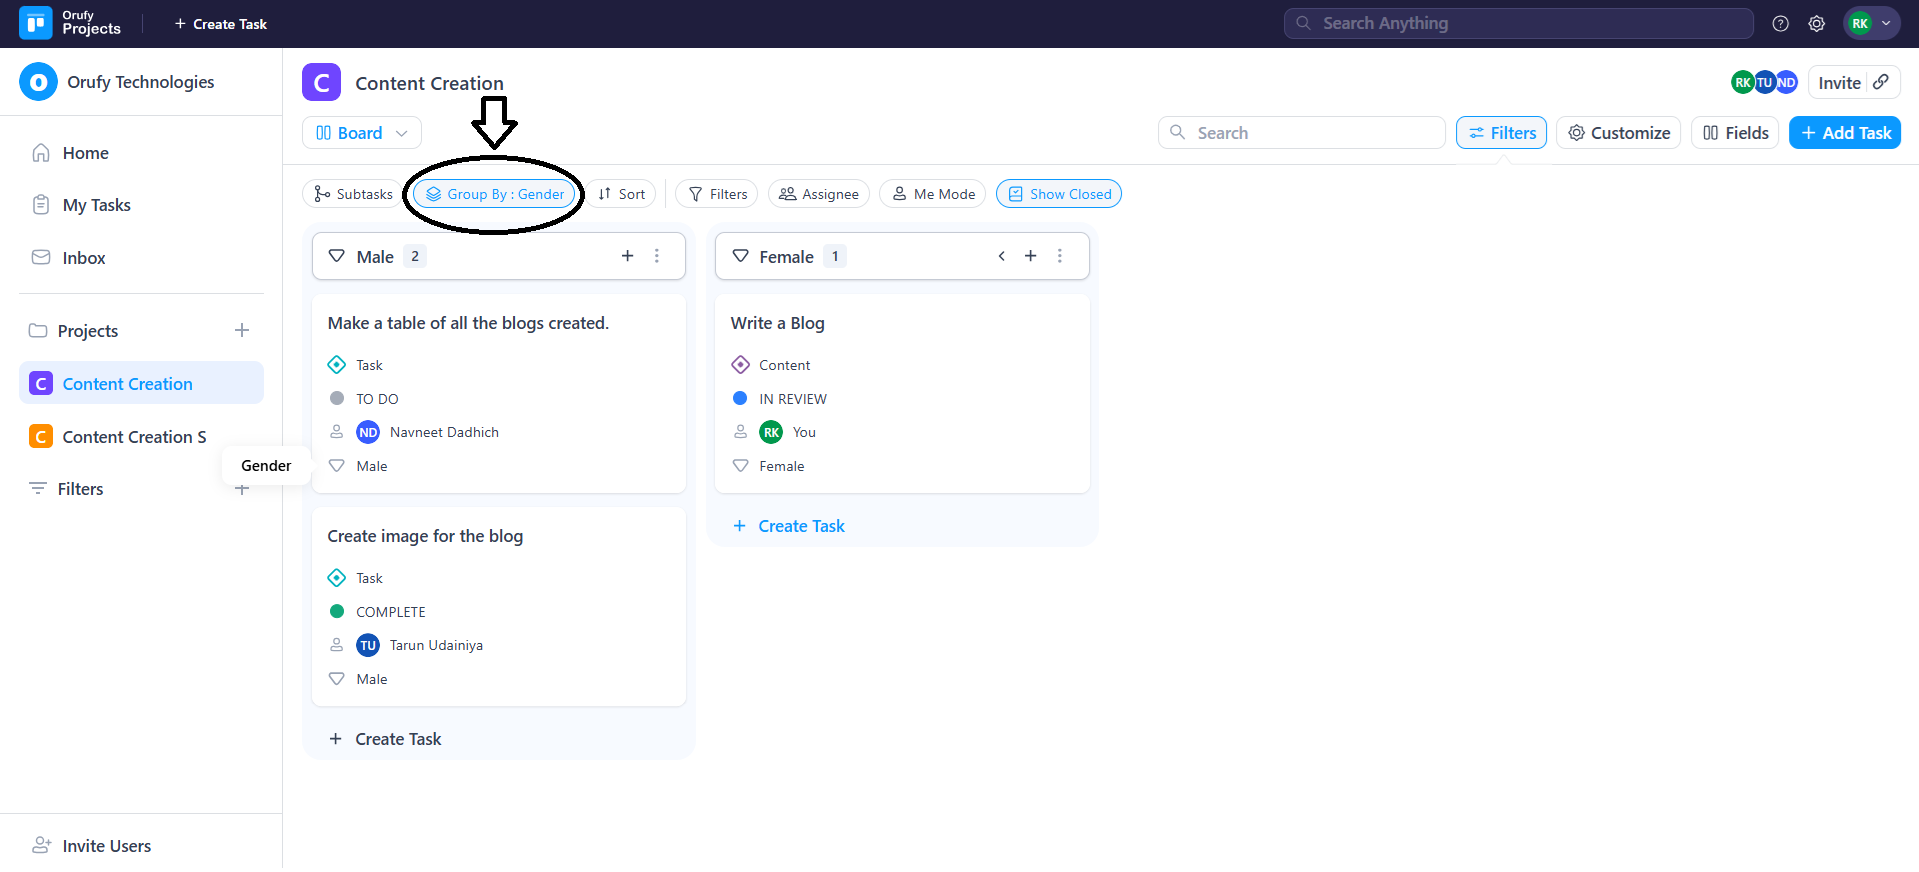Click the copy invite link icon
The width and height of the screenshot is (1919, 872).
[x=1881, y=82]
